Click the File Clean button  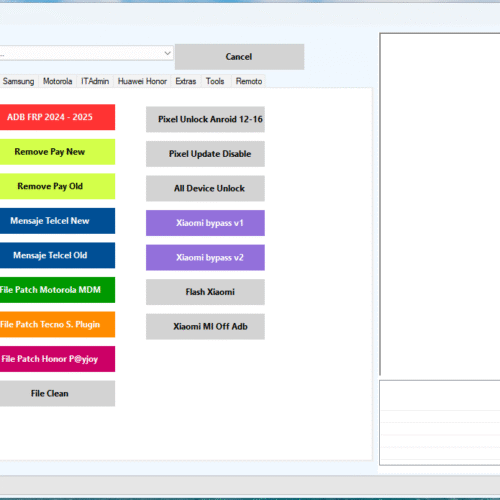point(57,393)
